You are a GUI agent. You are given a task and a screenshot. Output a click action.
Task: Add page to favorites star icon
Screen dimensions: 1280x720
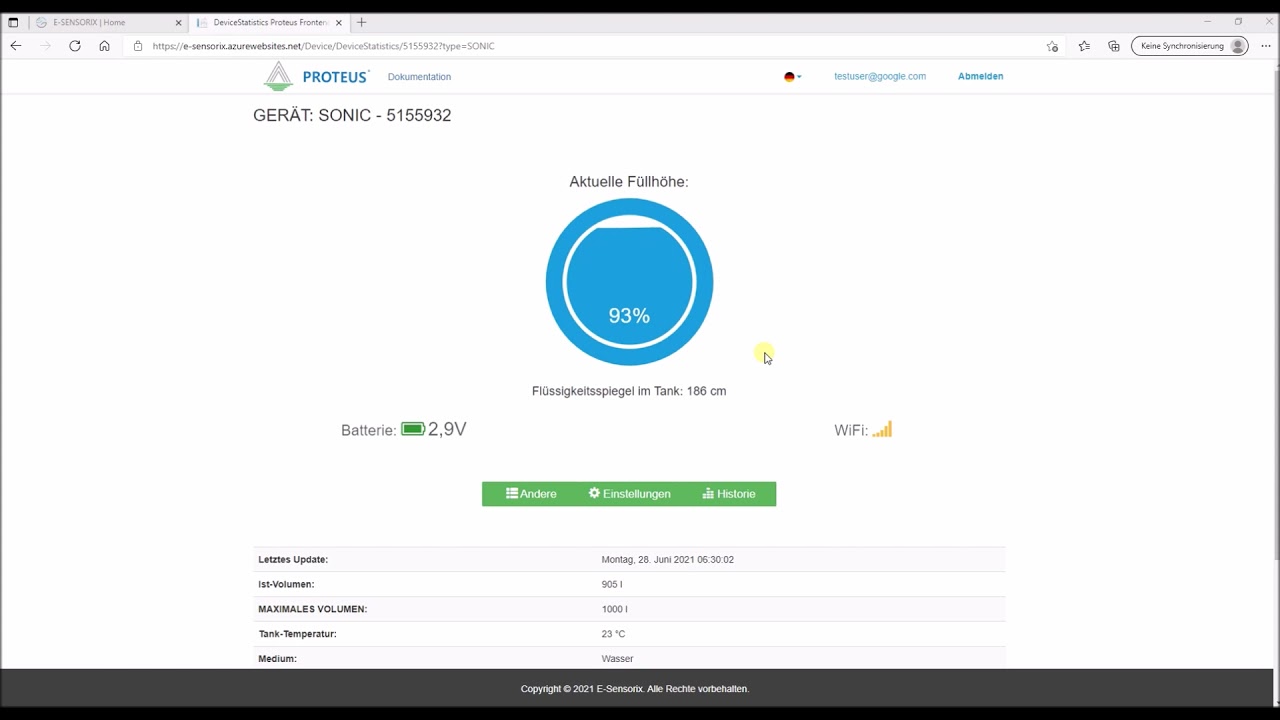[x=1052, y=46]
